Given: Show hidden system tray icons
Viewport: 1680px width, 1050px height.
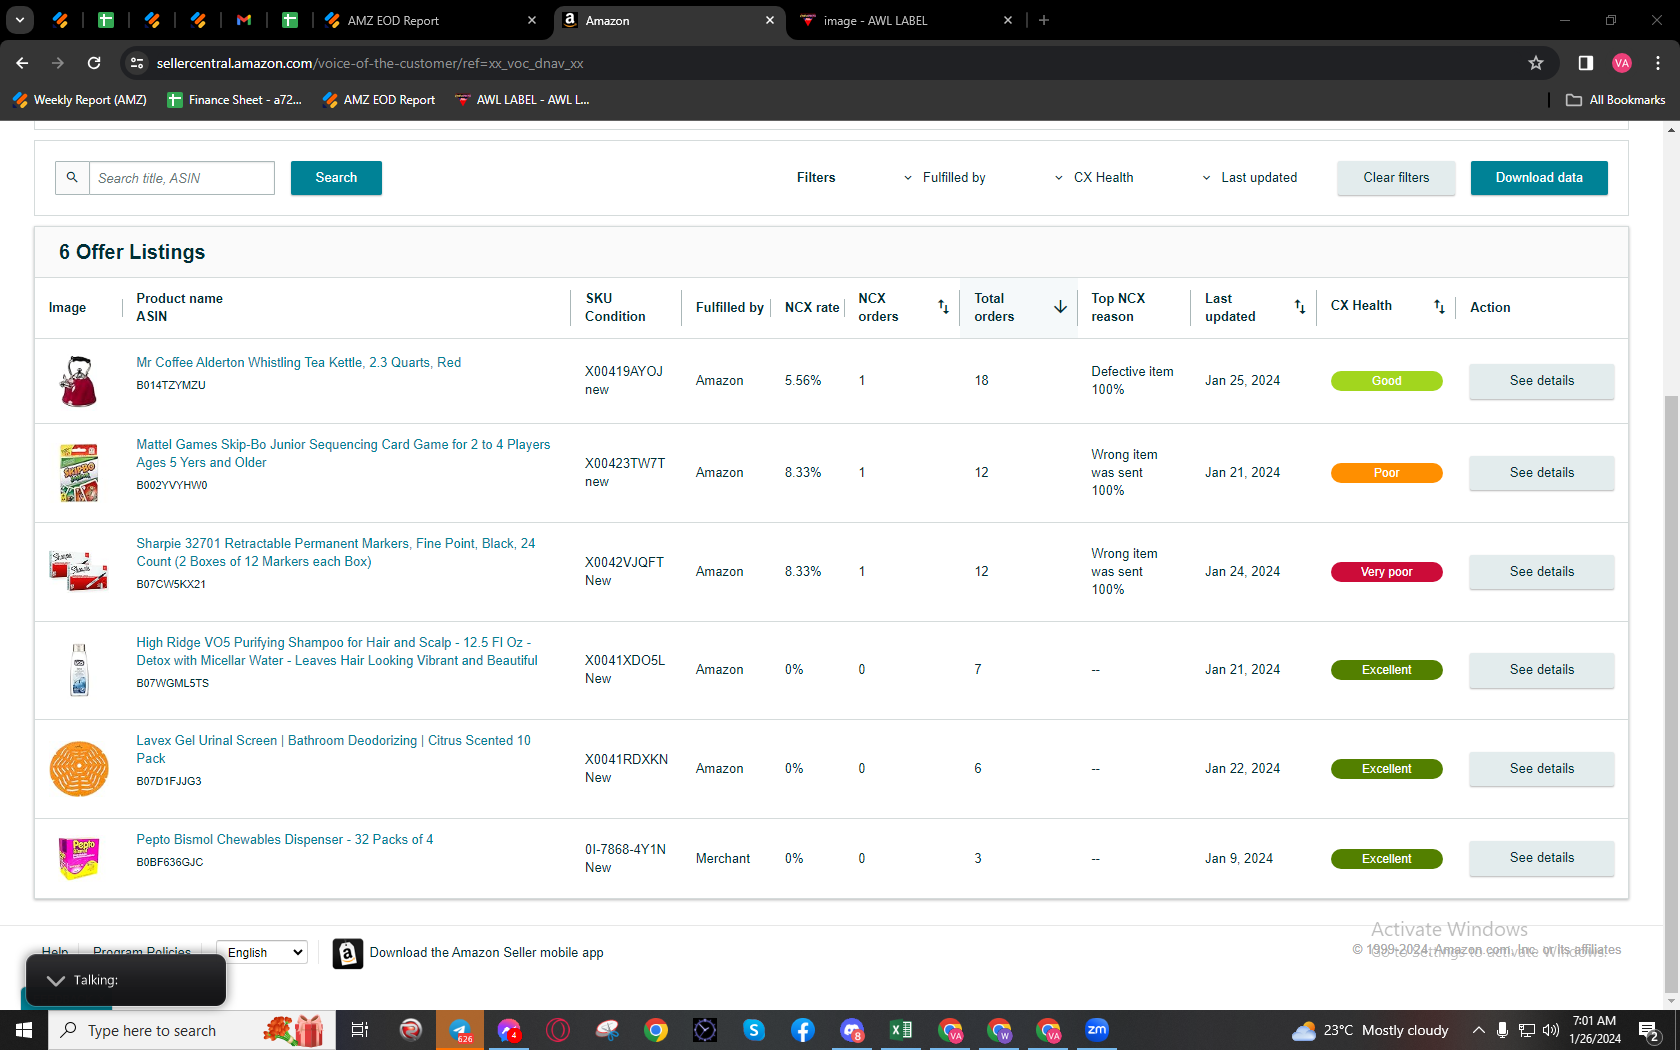Looking at the screenshot, I should (x=1478, y=1030).
